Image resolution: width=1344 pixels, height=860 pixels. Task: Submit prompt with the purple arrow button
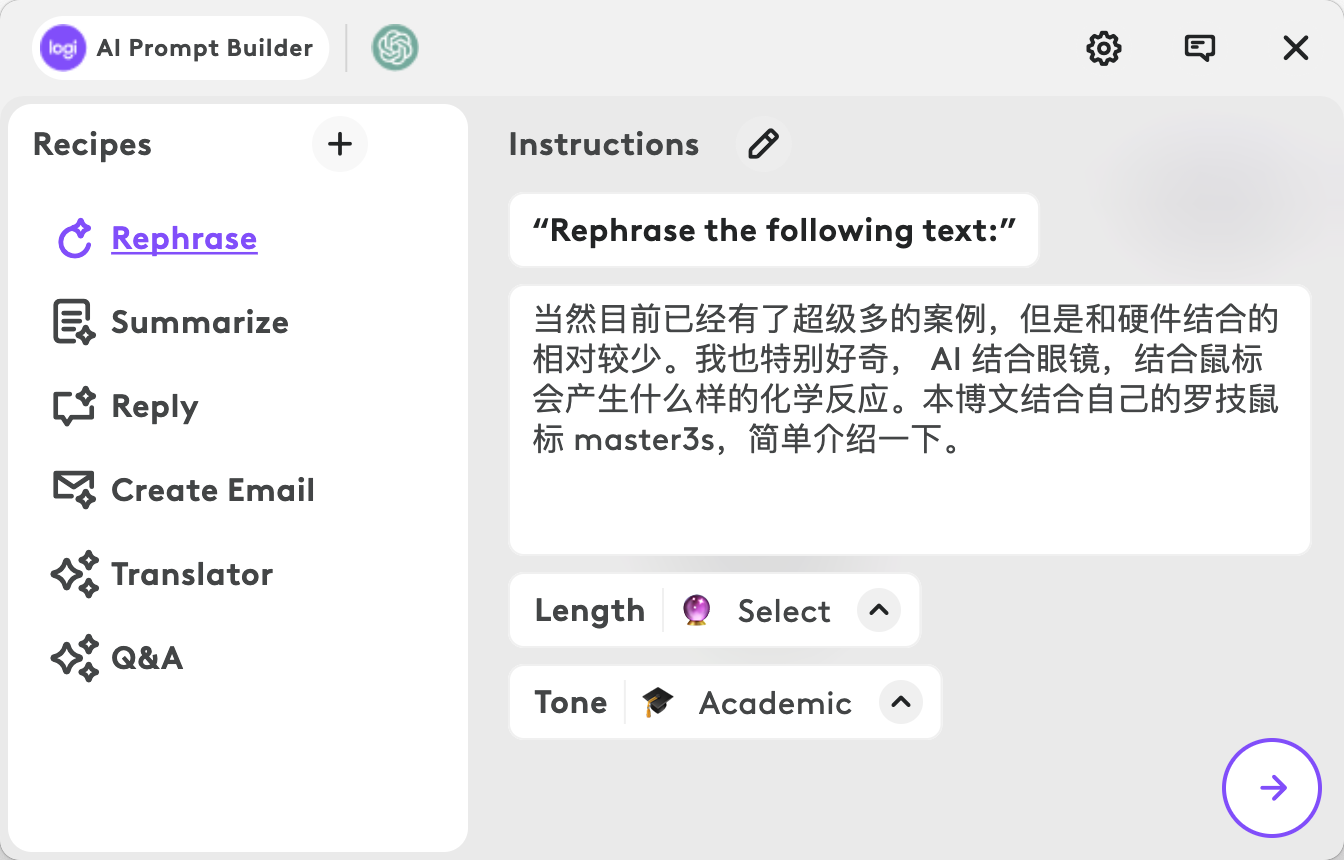1272,788
